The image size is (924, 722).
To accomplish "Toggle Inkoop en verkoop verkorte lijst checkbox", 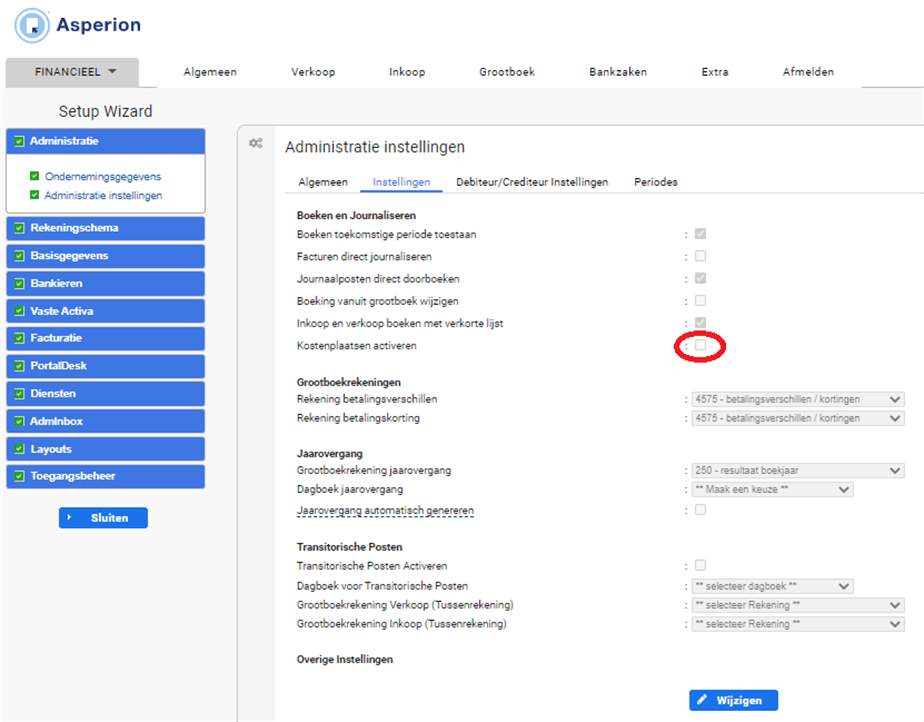I will pyautogui.click(x=700, y=322).
